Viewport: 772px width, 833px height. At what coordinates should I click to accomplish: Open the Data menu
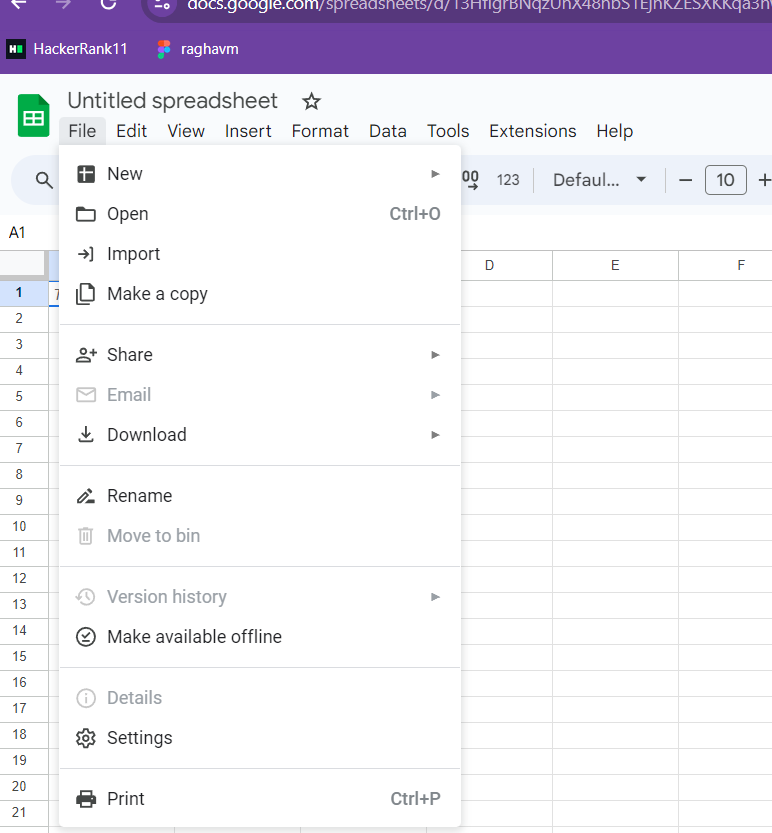[x=388, y=131]
